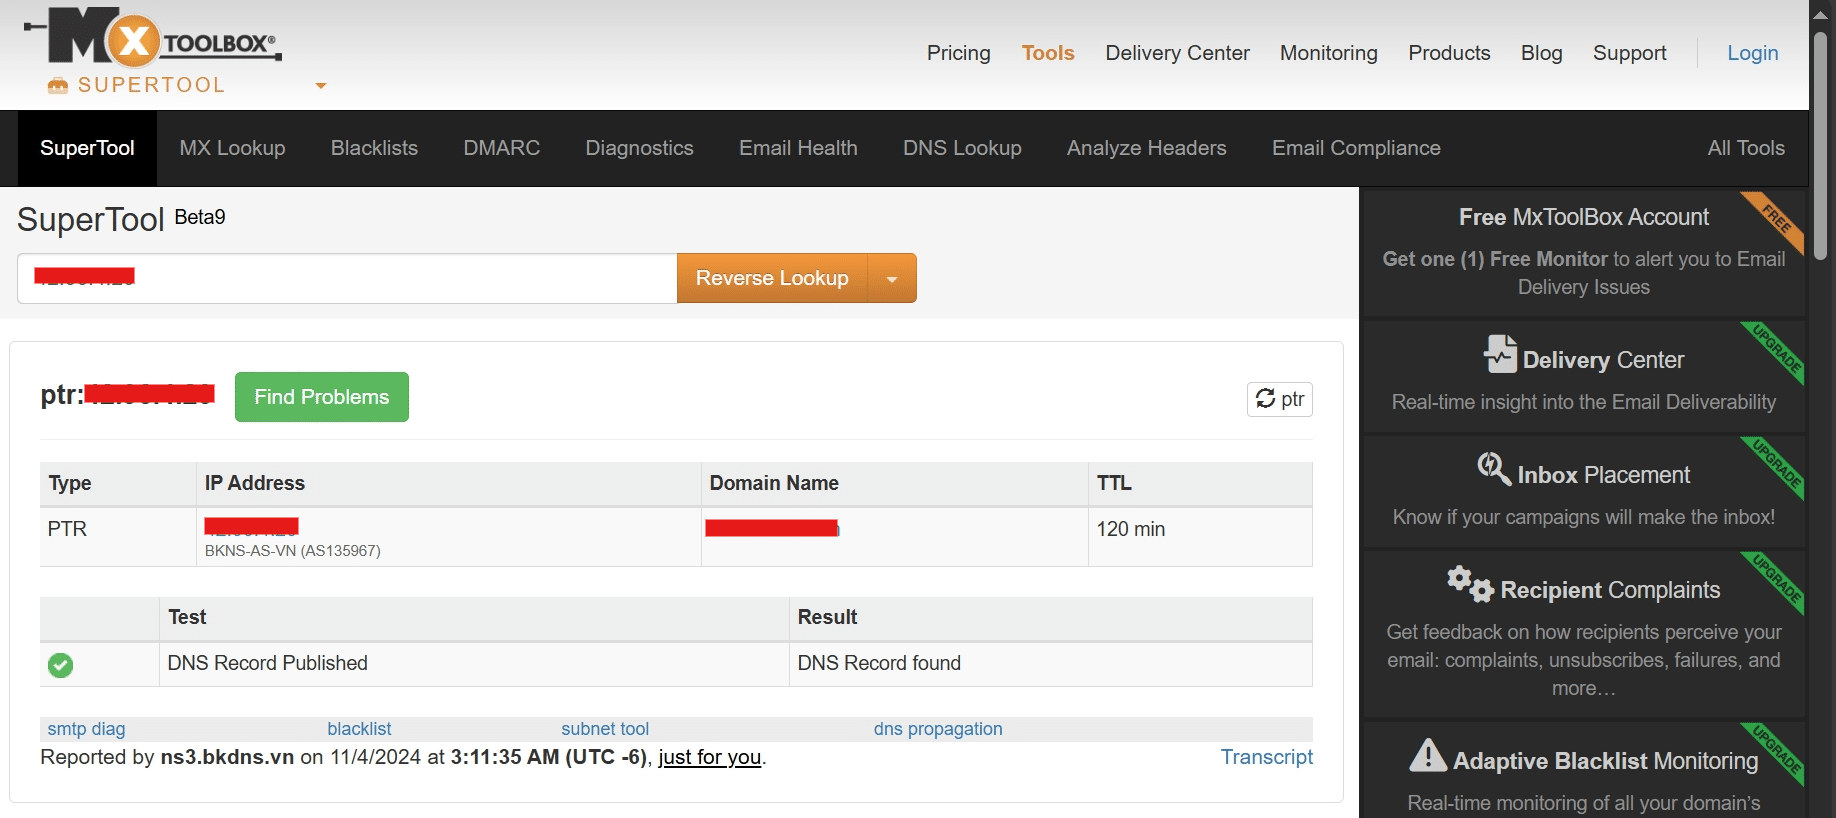Open the Tools menu in header
1836x818 pixels.
[x=1047, y=53]
